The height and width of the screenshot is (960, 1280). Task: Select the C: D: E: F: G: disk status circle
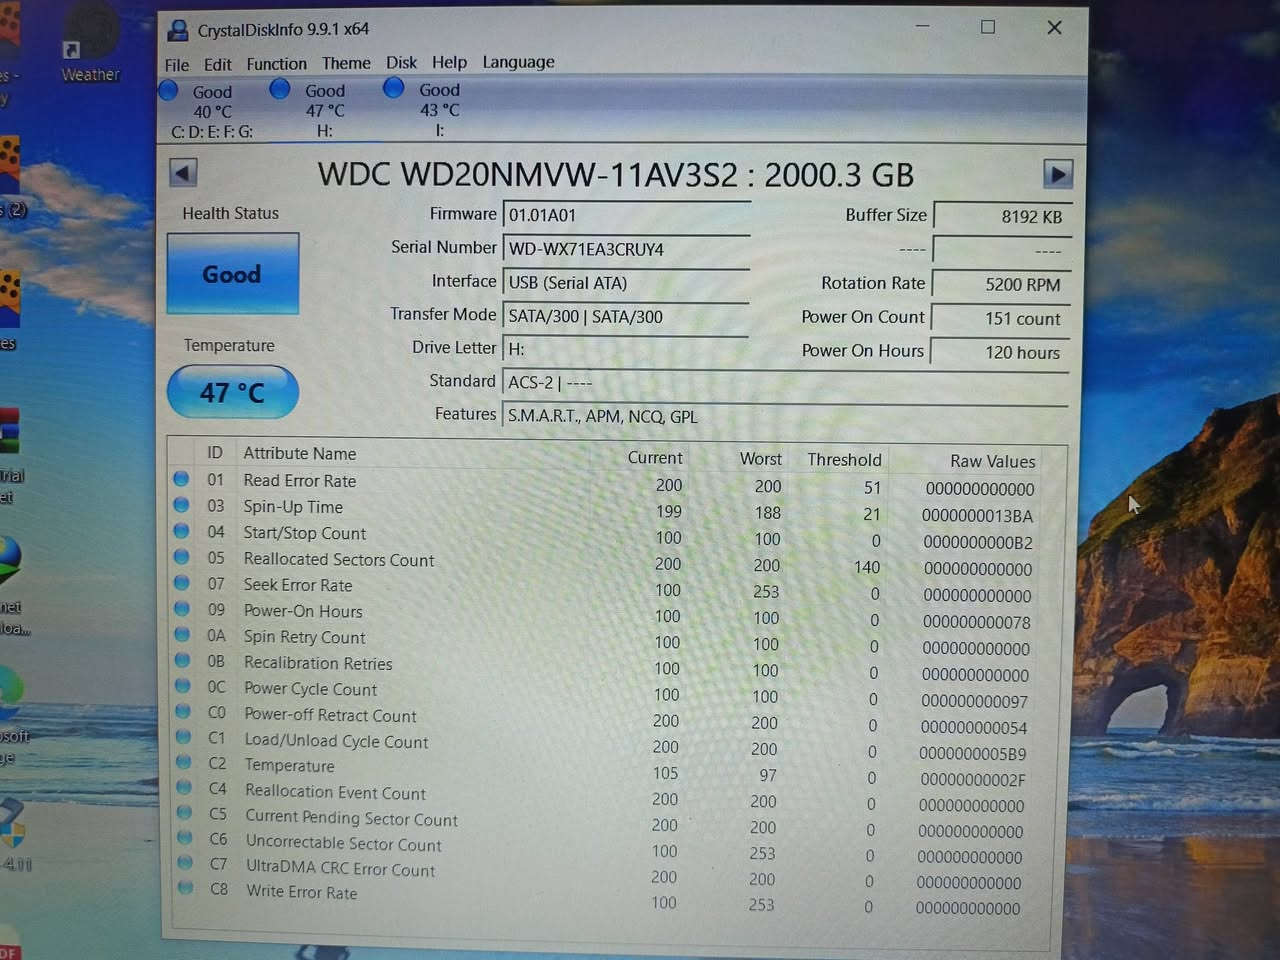tap(168, 91)
